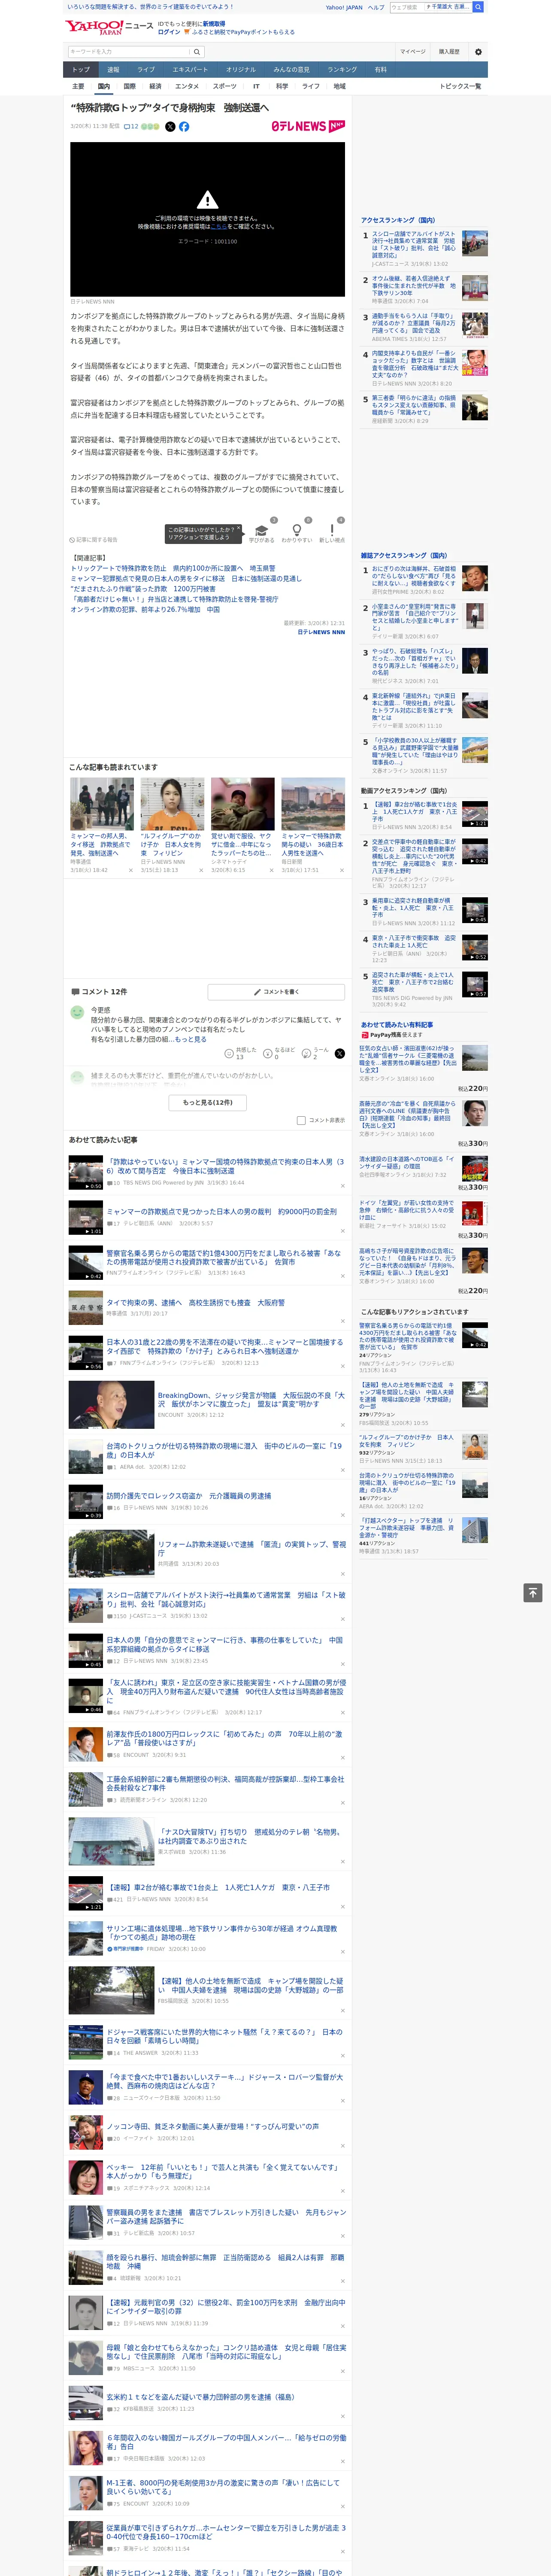Image resolution: width=551 pixels, height=2576 pixels.
Task: Expand comments with もっと見る(12件) button
Action: tap(207, 1103)
